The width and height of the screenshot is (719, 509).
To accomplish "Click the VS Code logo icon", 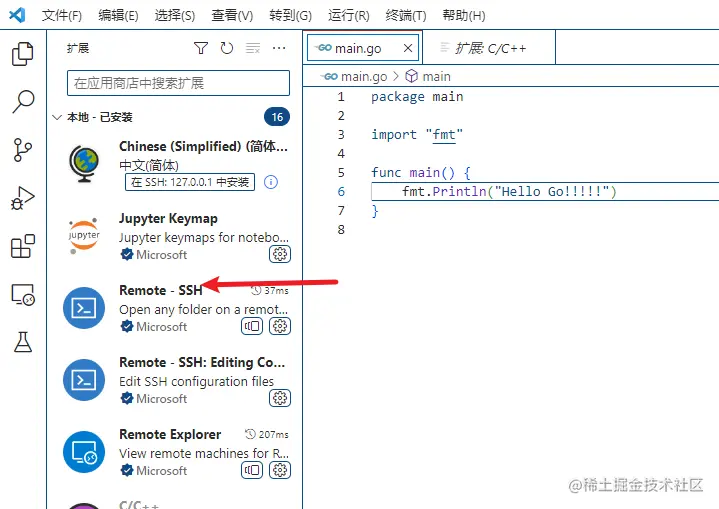I will pyautogui.click(x=17, y=15).
